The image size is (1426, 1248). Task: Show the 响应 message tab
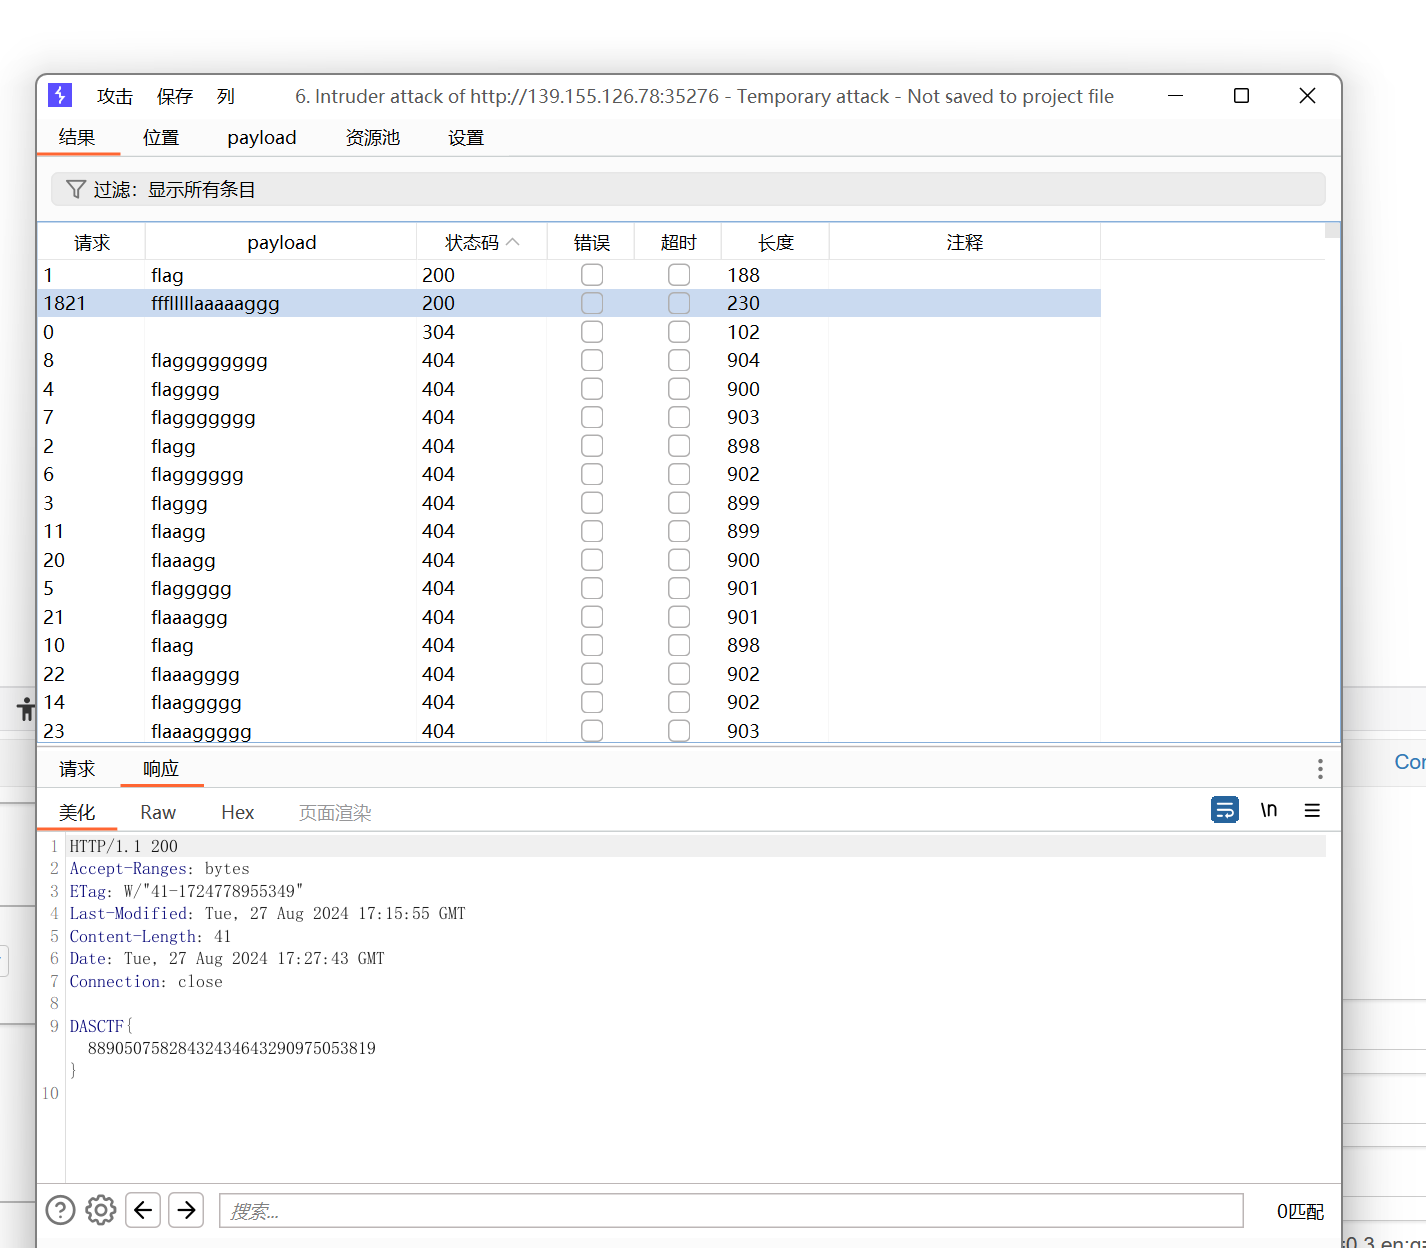(161, 768)
